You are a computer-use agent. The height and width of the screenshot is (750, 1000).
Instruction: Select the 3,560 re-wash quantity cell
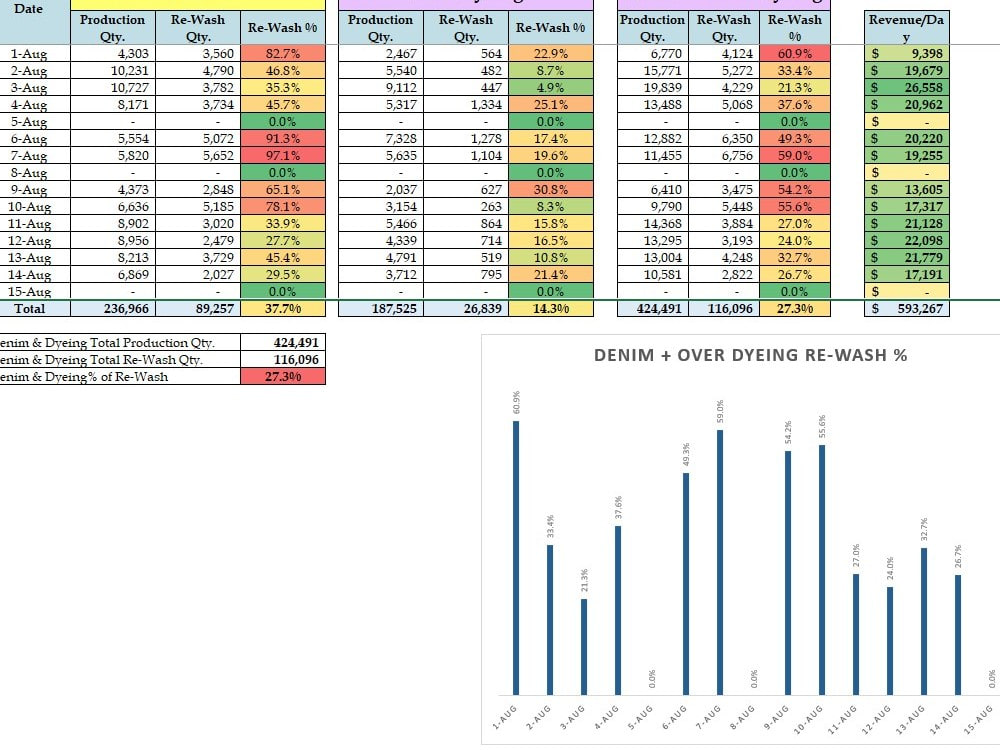pyautogui.click(x=198, y=54)
